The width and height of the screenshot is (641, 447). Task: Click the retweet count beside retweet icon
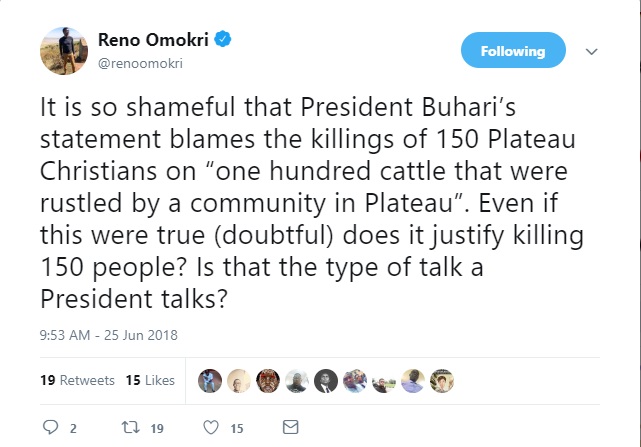pyautogui.click(x=155, y=428)
